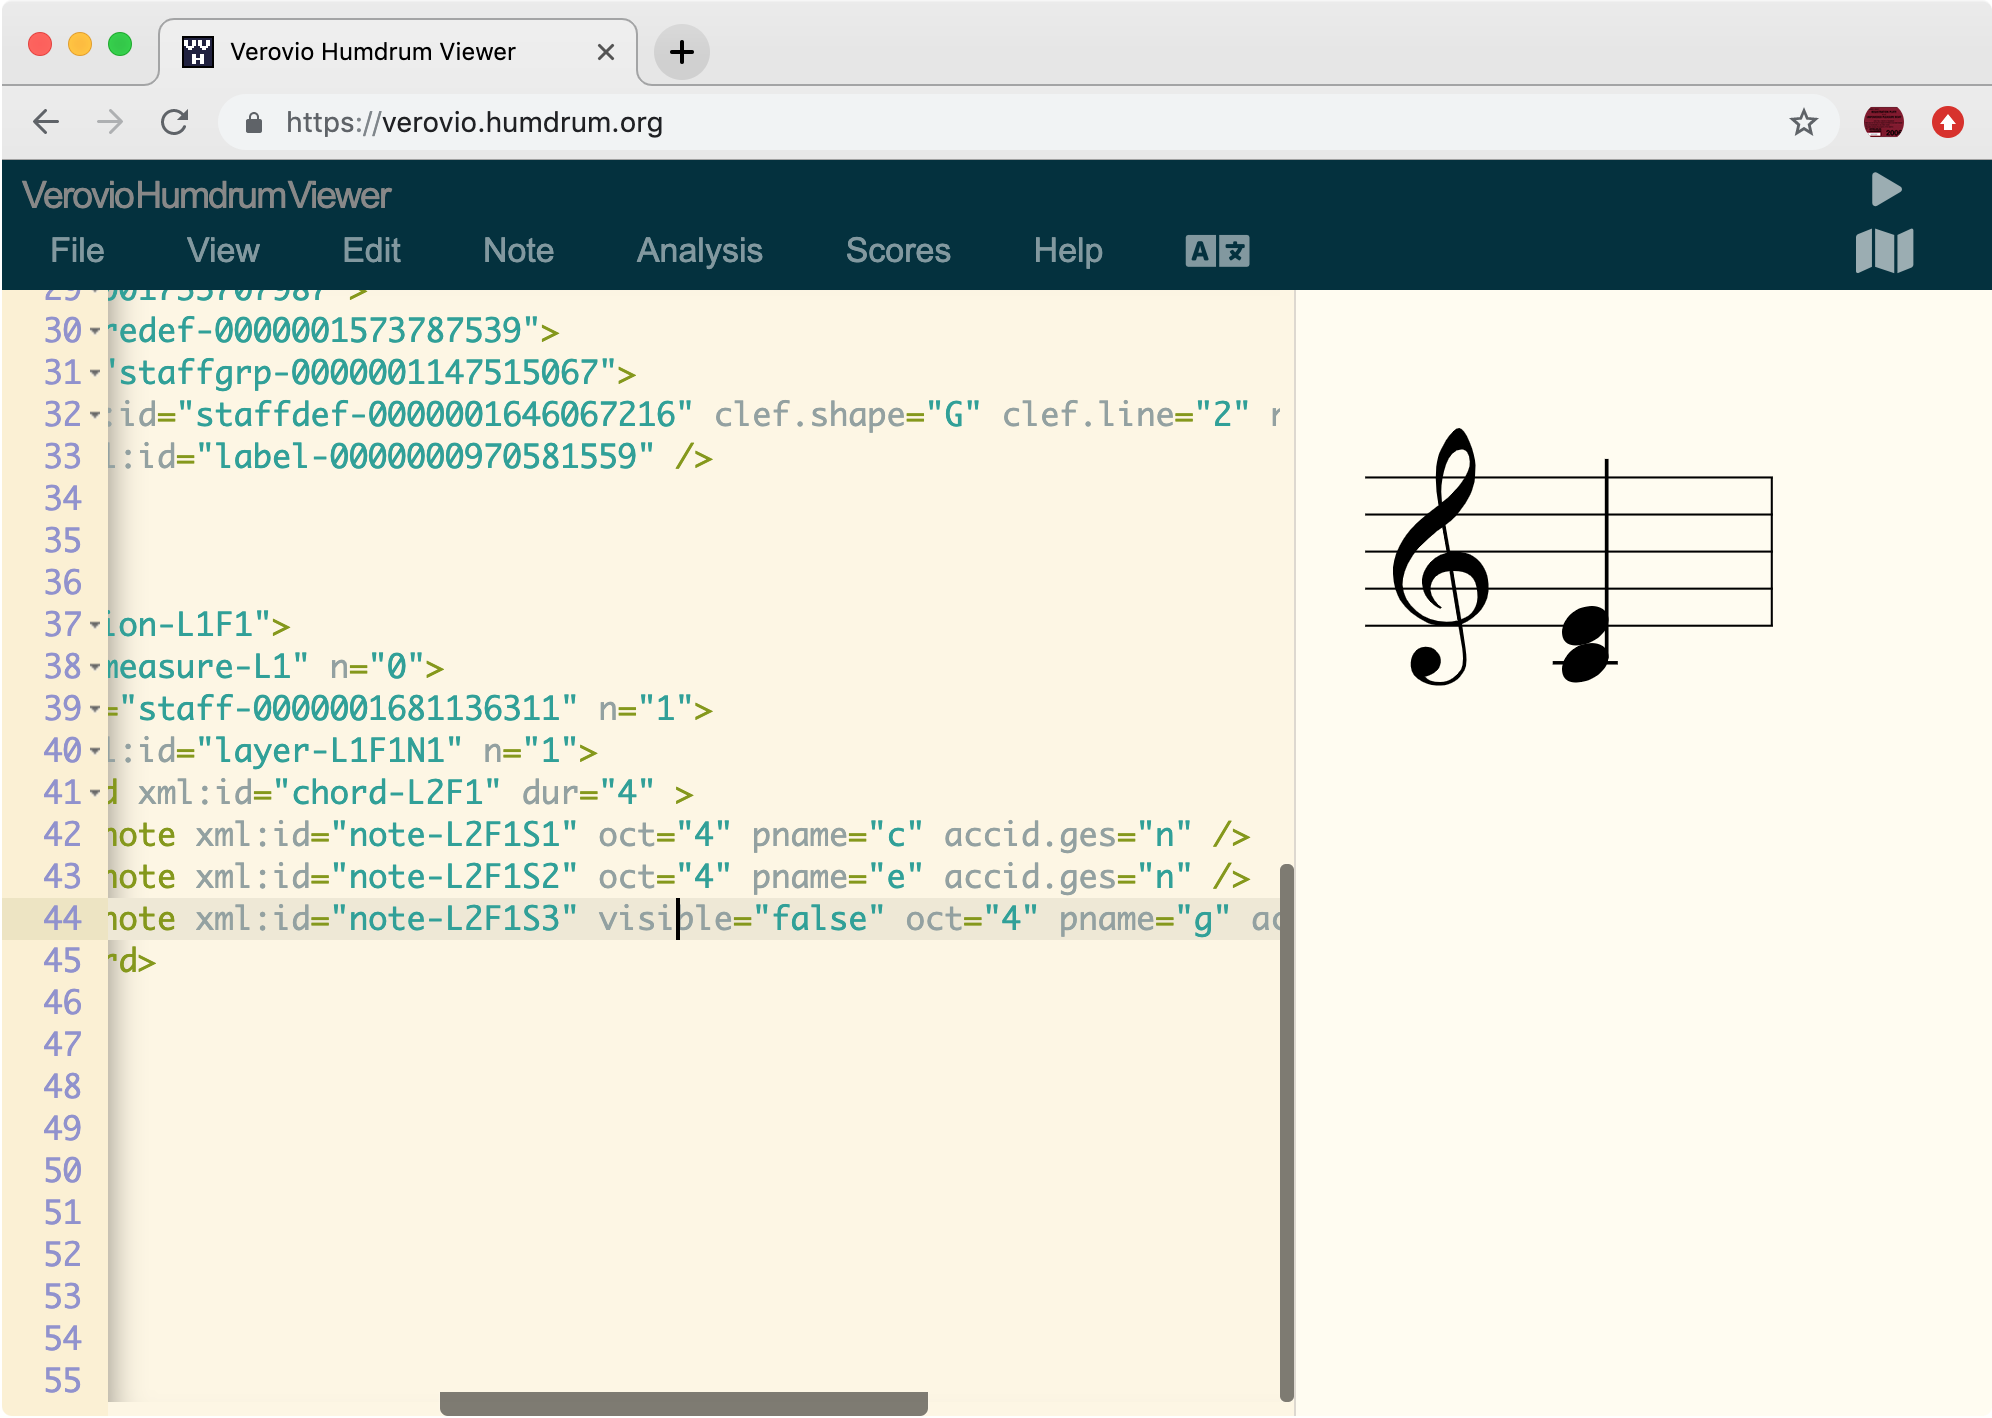Click the Verovio favicon on the browser tab
This screenshot has height=1418, width=1992.
(x=197, y=51)
